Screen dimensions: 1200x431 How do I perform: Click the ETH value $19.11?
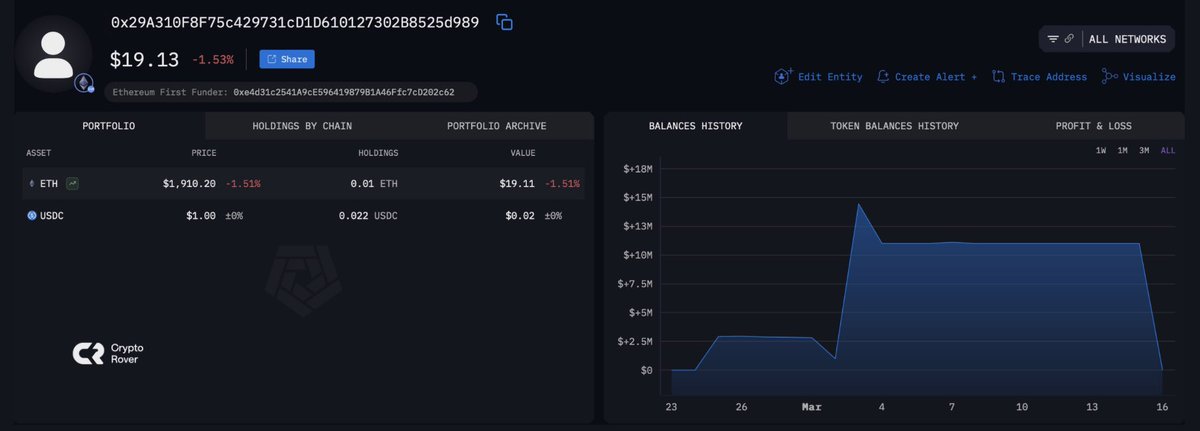coord(517,184)
